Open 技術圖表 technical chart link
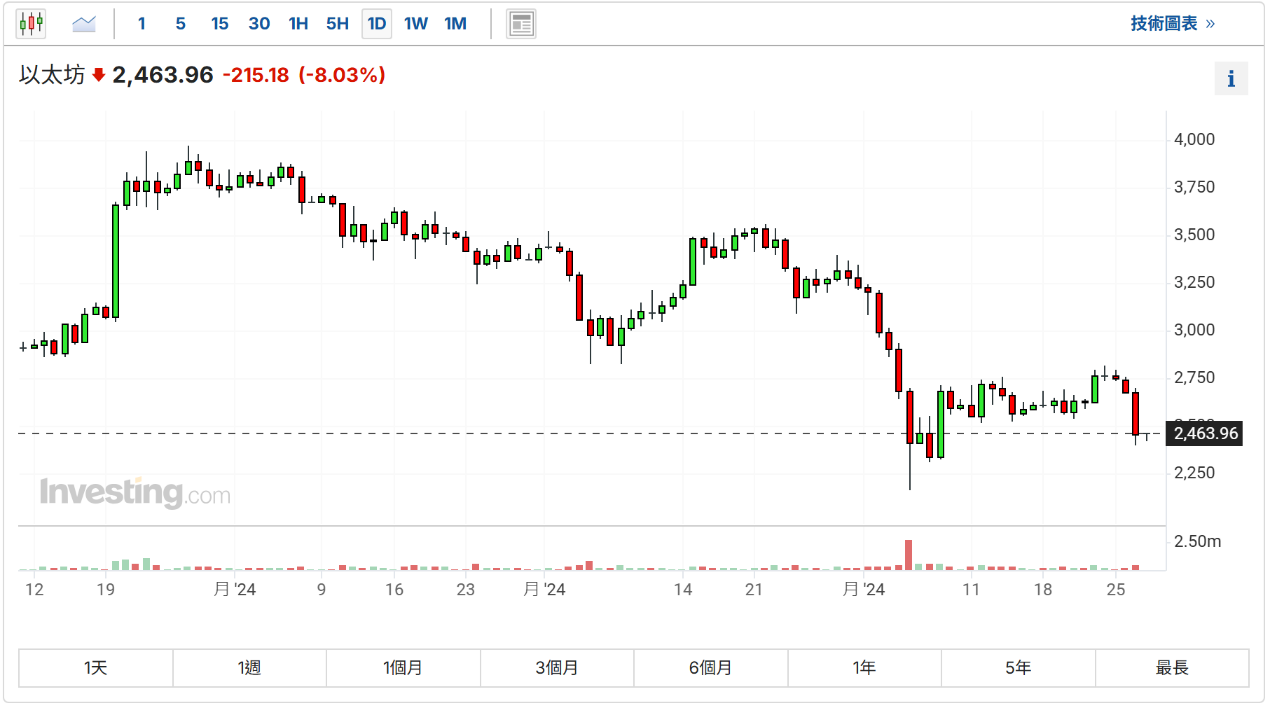Screen dimensions: 1270x708 point(1172,23)
